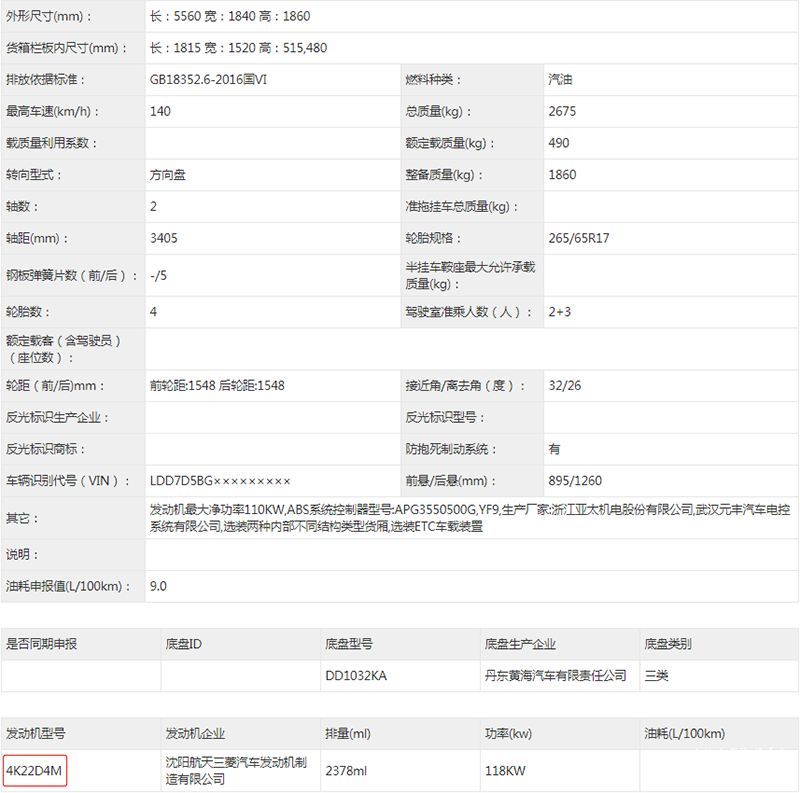
Task: Click the 钢板弹簧片数（前/后） label
Action: pyautogui.click(x=72, y=276)
